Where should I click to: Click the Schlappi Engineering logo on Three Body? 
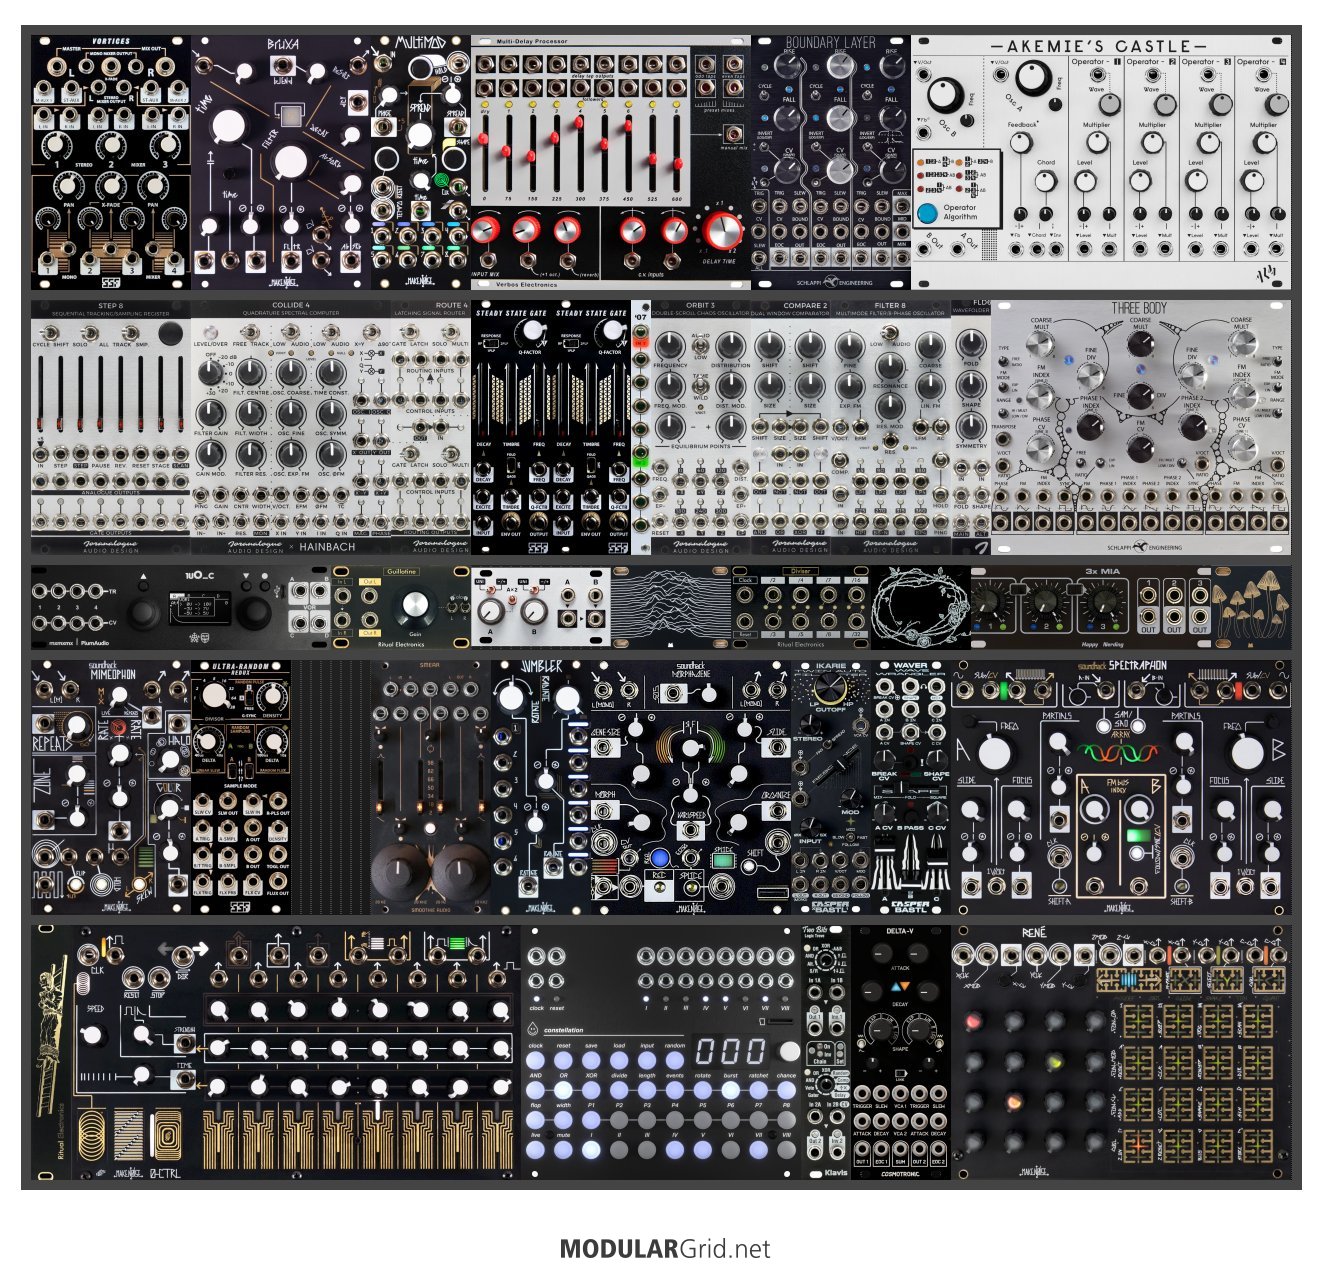pos(1143,546)
